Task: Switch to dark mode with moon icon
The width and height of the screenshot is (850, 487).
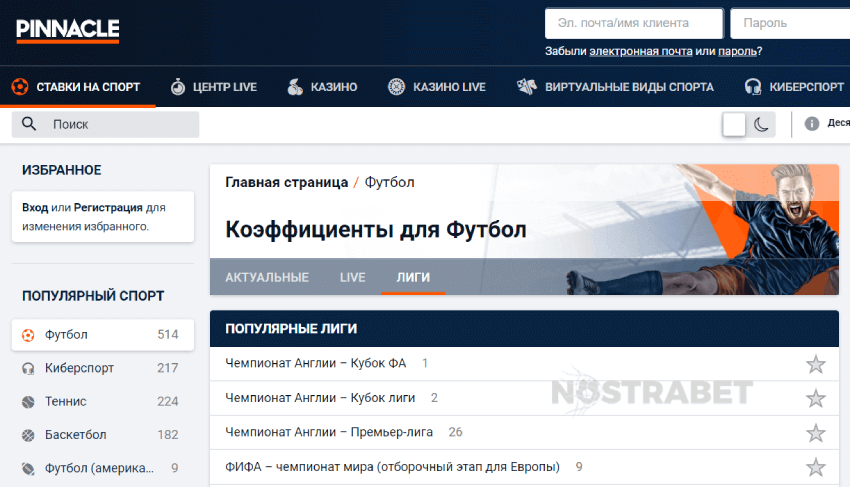Action: 761,125
